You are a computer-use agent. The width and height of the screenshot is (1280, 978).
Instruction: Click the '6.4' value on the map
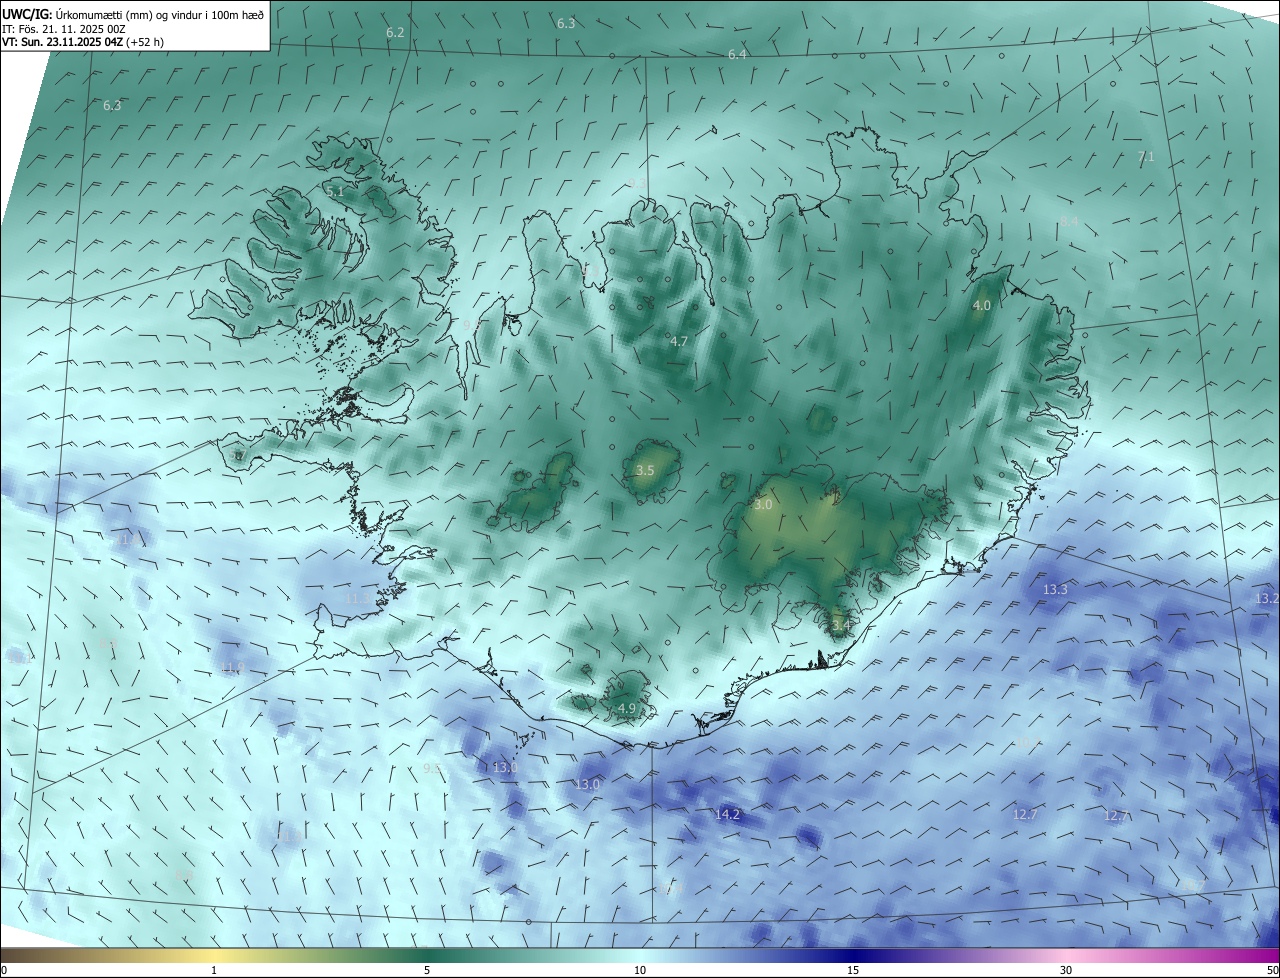(737, 55)
